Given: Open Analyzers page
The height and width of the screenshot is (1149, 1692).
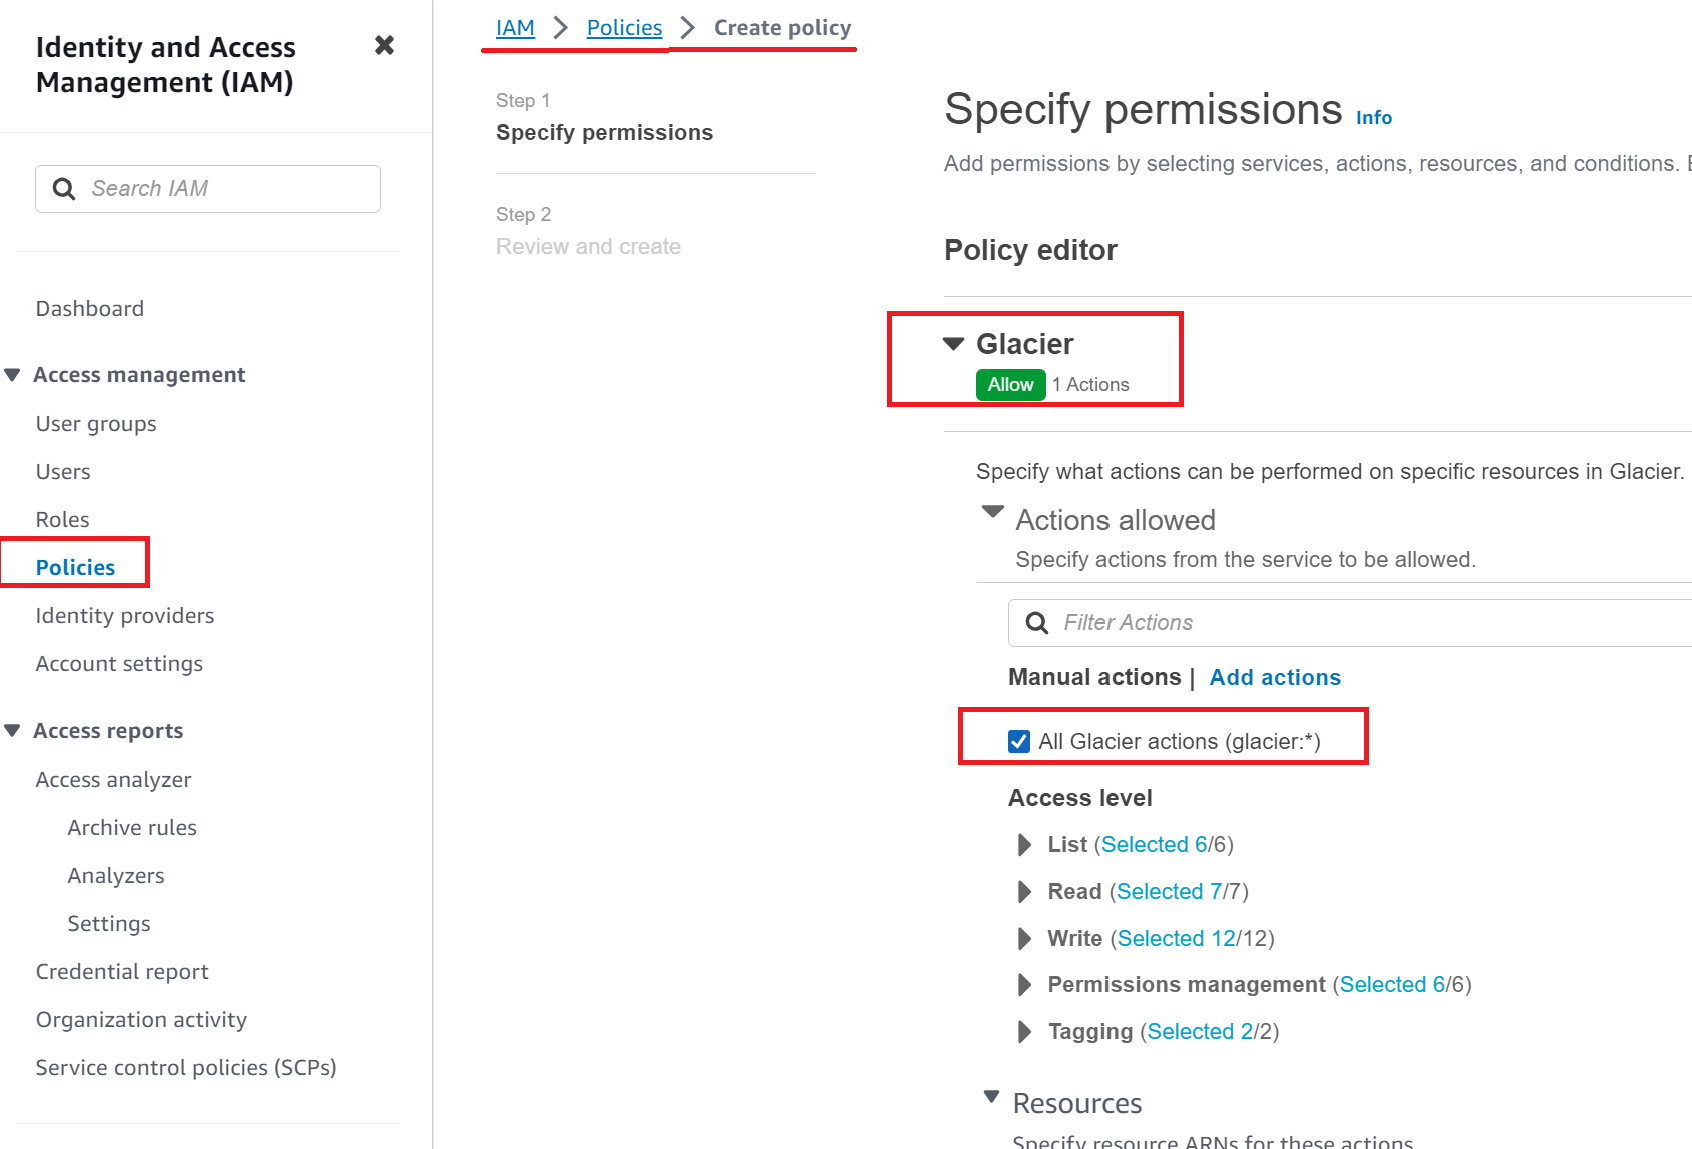Looking at the screenshot, I should tap(116, 876).
